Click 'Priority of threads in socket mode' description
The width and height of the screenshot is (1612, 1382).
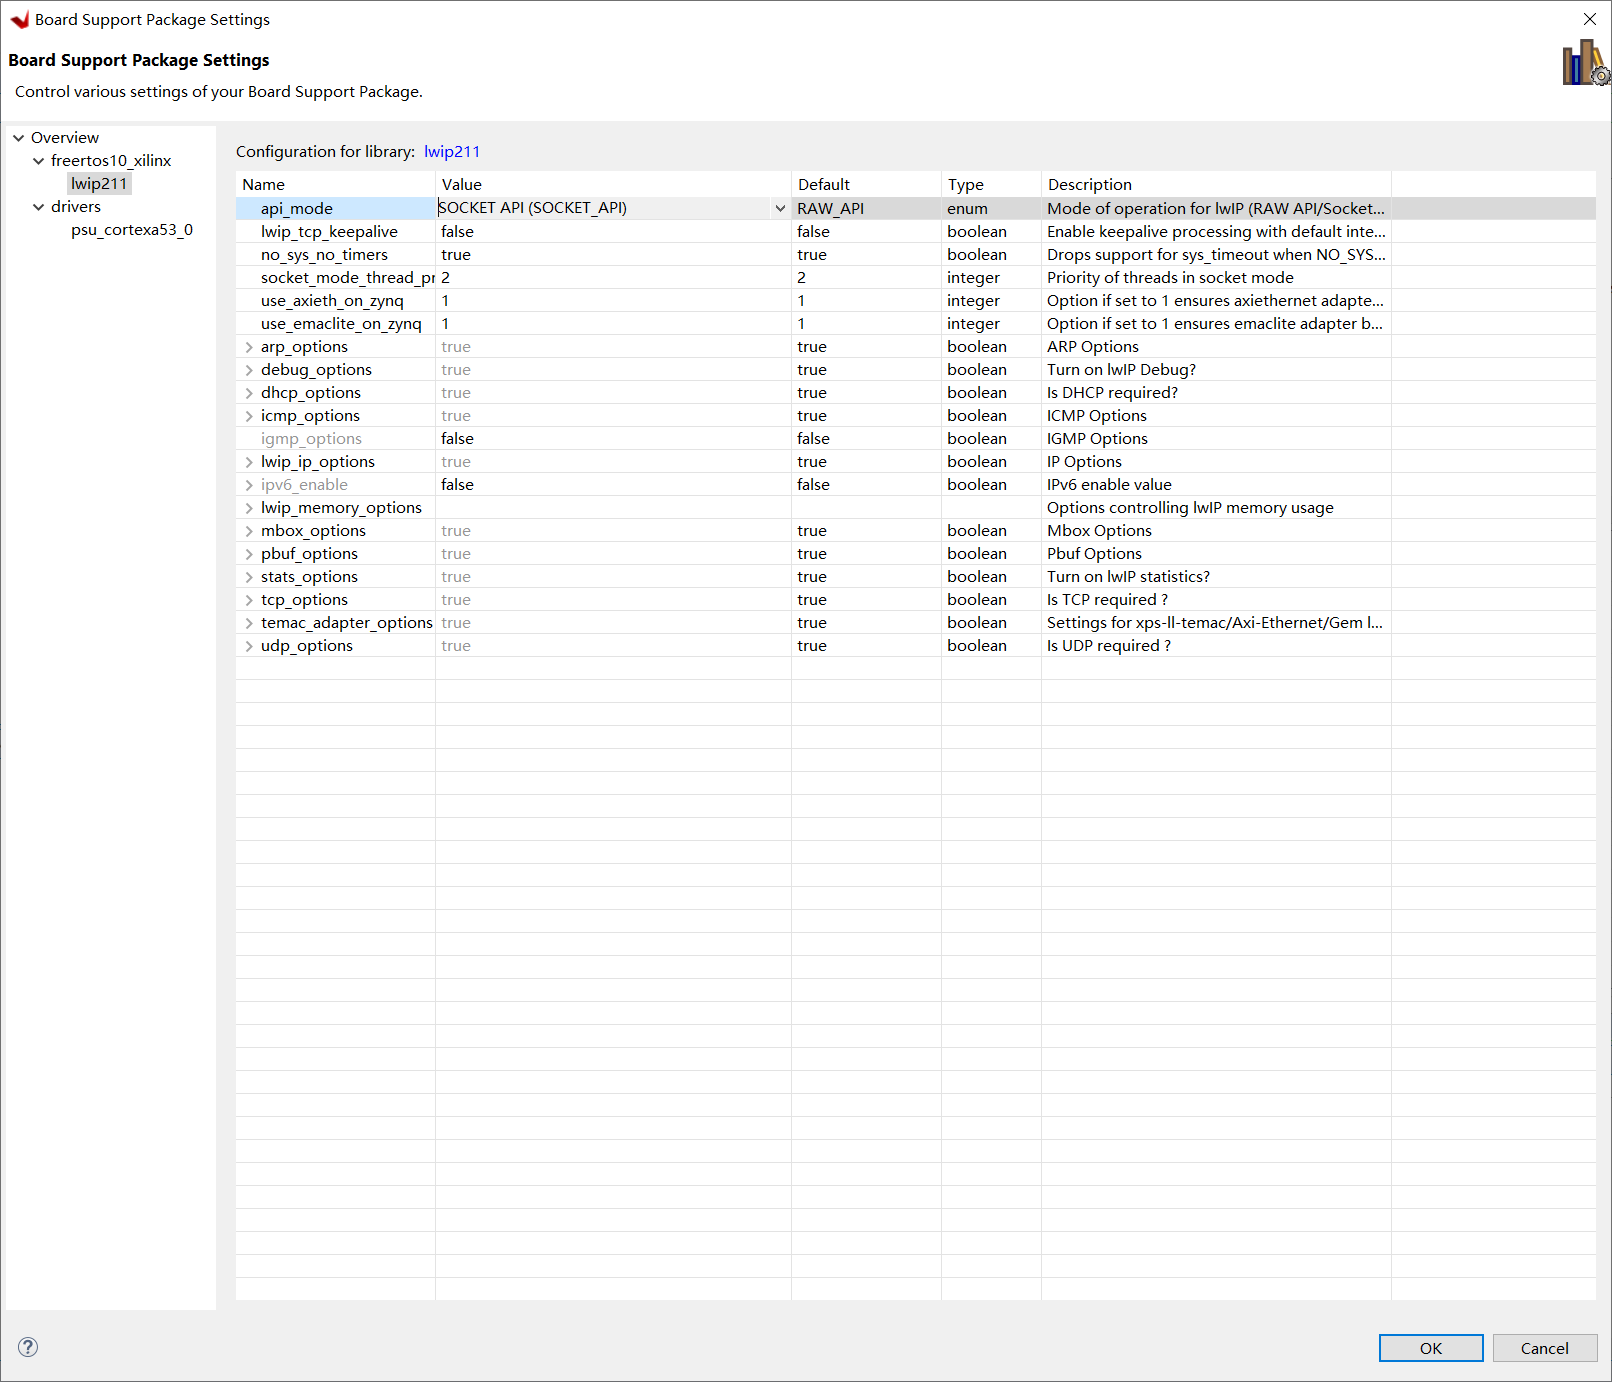click(x=1170, y=278)
